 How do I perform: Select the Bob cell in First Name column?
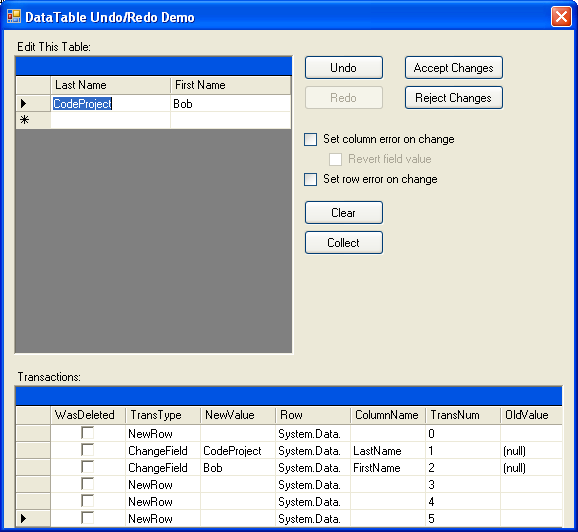coord(230,104)
